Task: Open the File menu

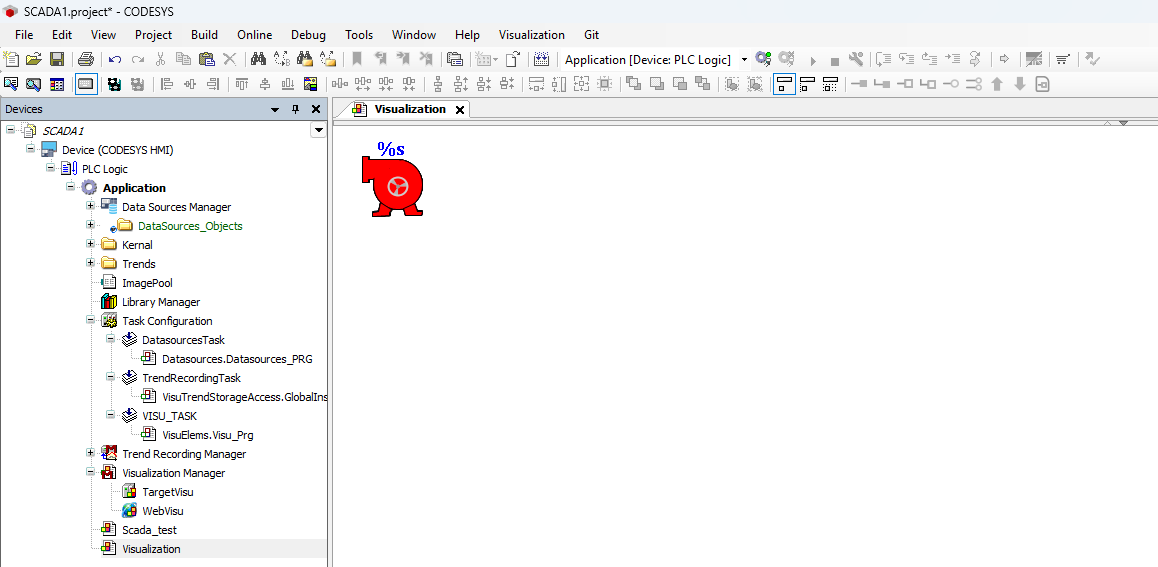Action: (24, 35)
